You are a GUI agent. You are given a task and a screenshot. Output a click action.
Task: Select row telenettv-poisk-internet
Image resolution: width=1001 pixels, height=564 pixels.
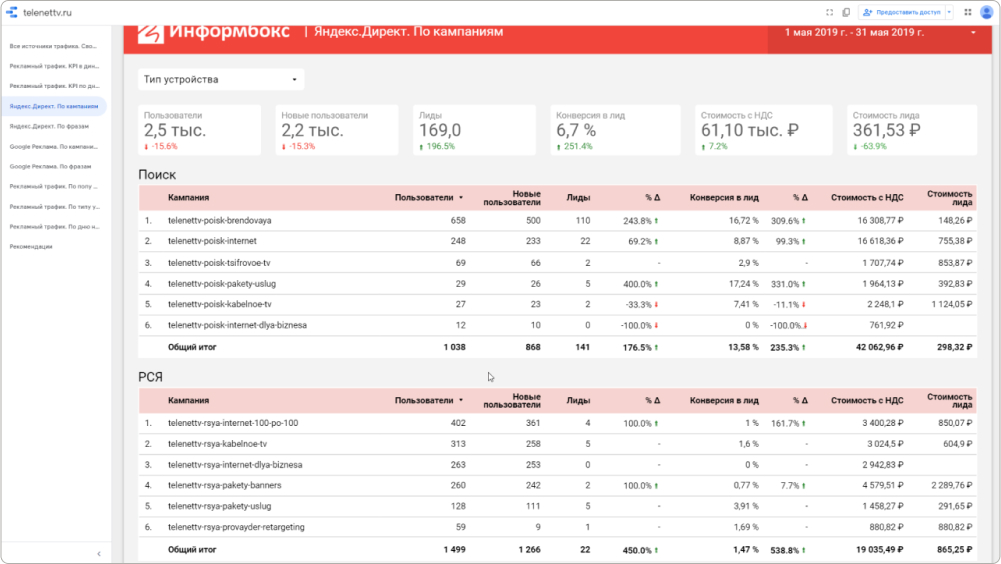[557, 241]
